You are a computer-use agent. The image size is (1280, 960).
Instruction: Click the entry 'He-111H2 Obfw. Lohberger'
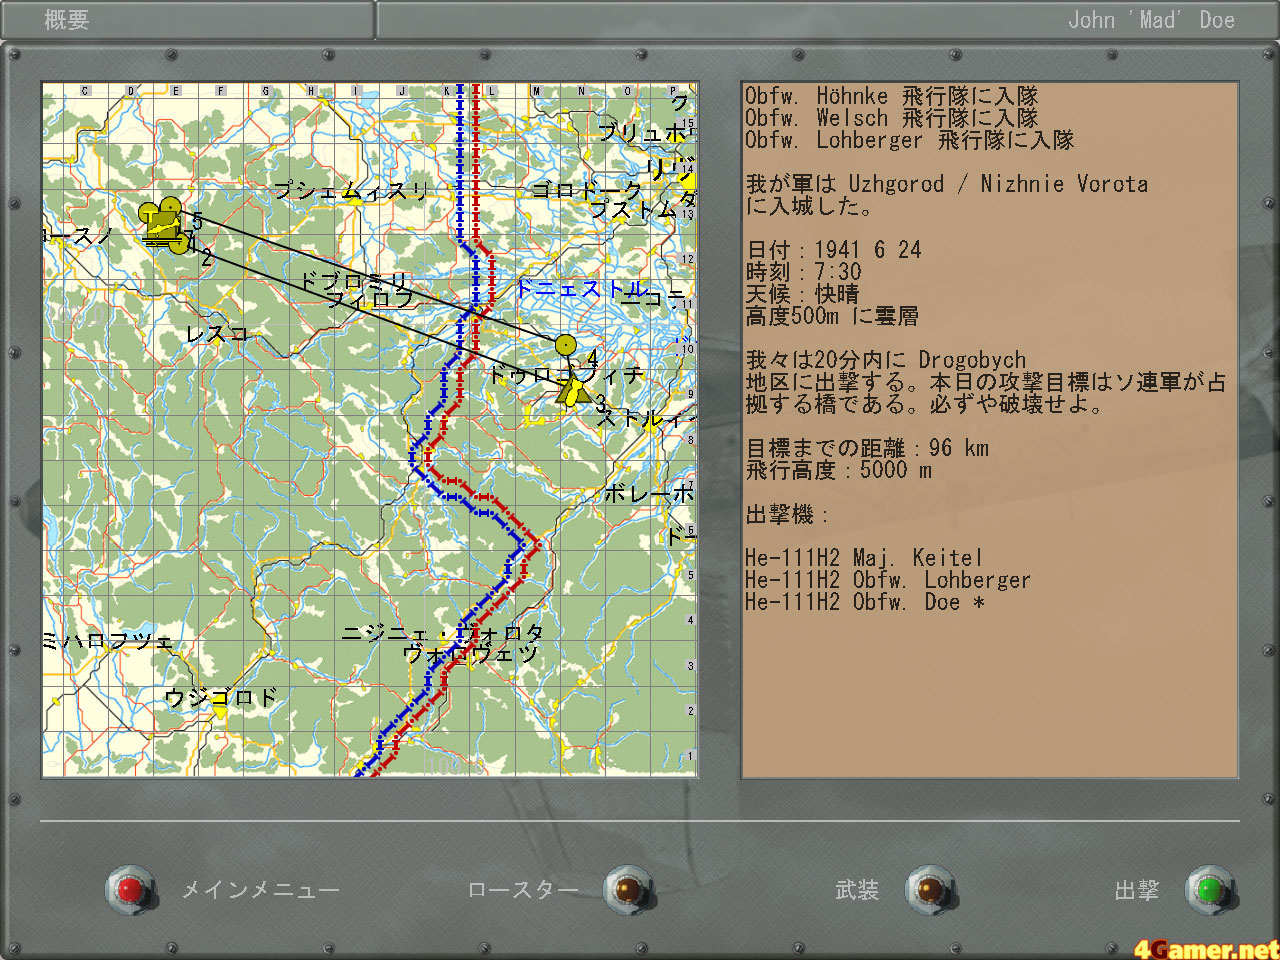(888, 580)
